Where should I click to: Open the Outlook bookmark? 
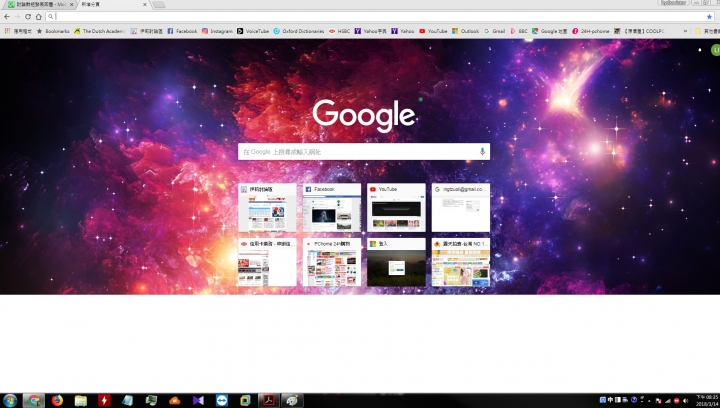465,31
